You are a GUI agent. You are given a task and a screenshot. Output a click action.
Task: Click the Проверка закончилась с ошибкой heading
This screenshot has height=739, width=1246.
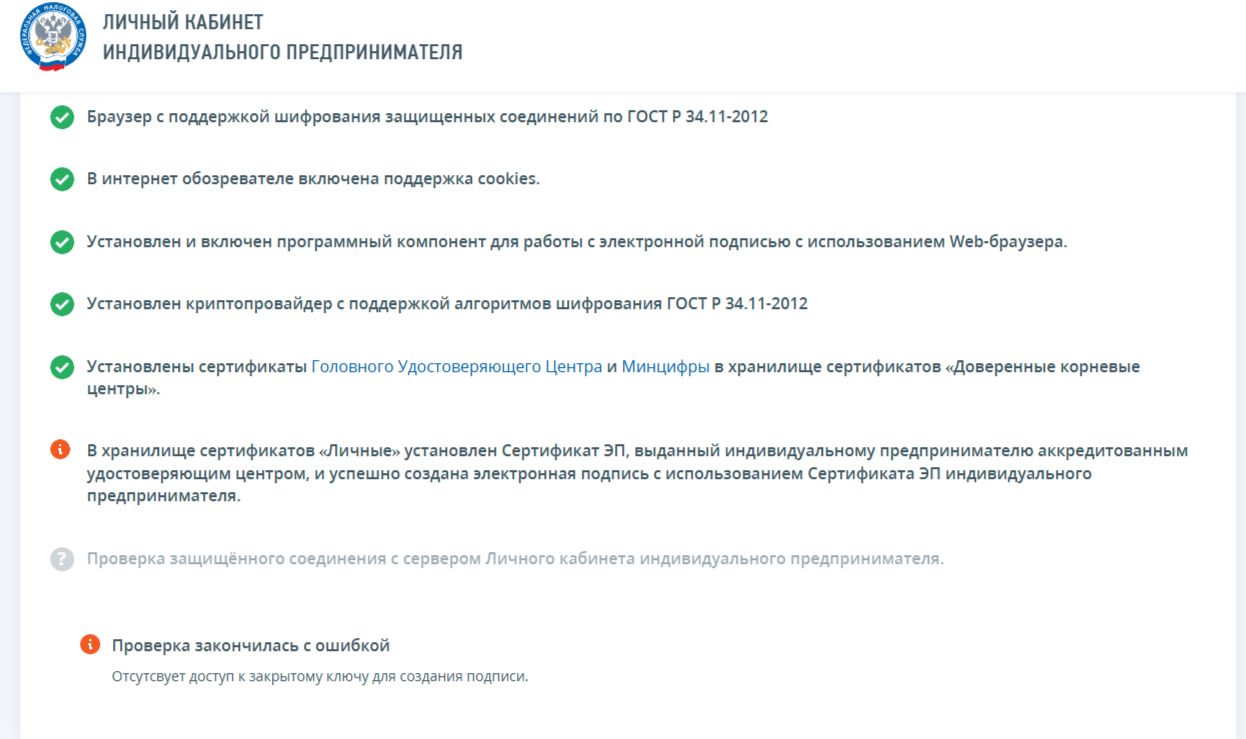click(x=251, y=645)
